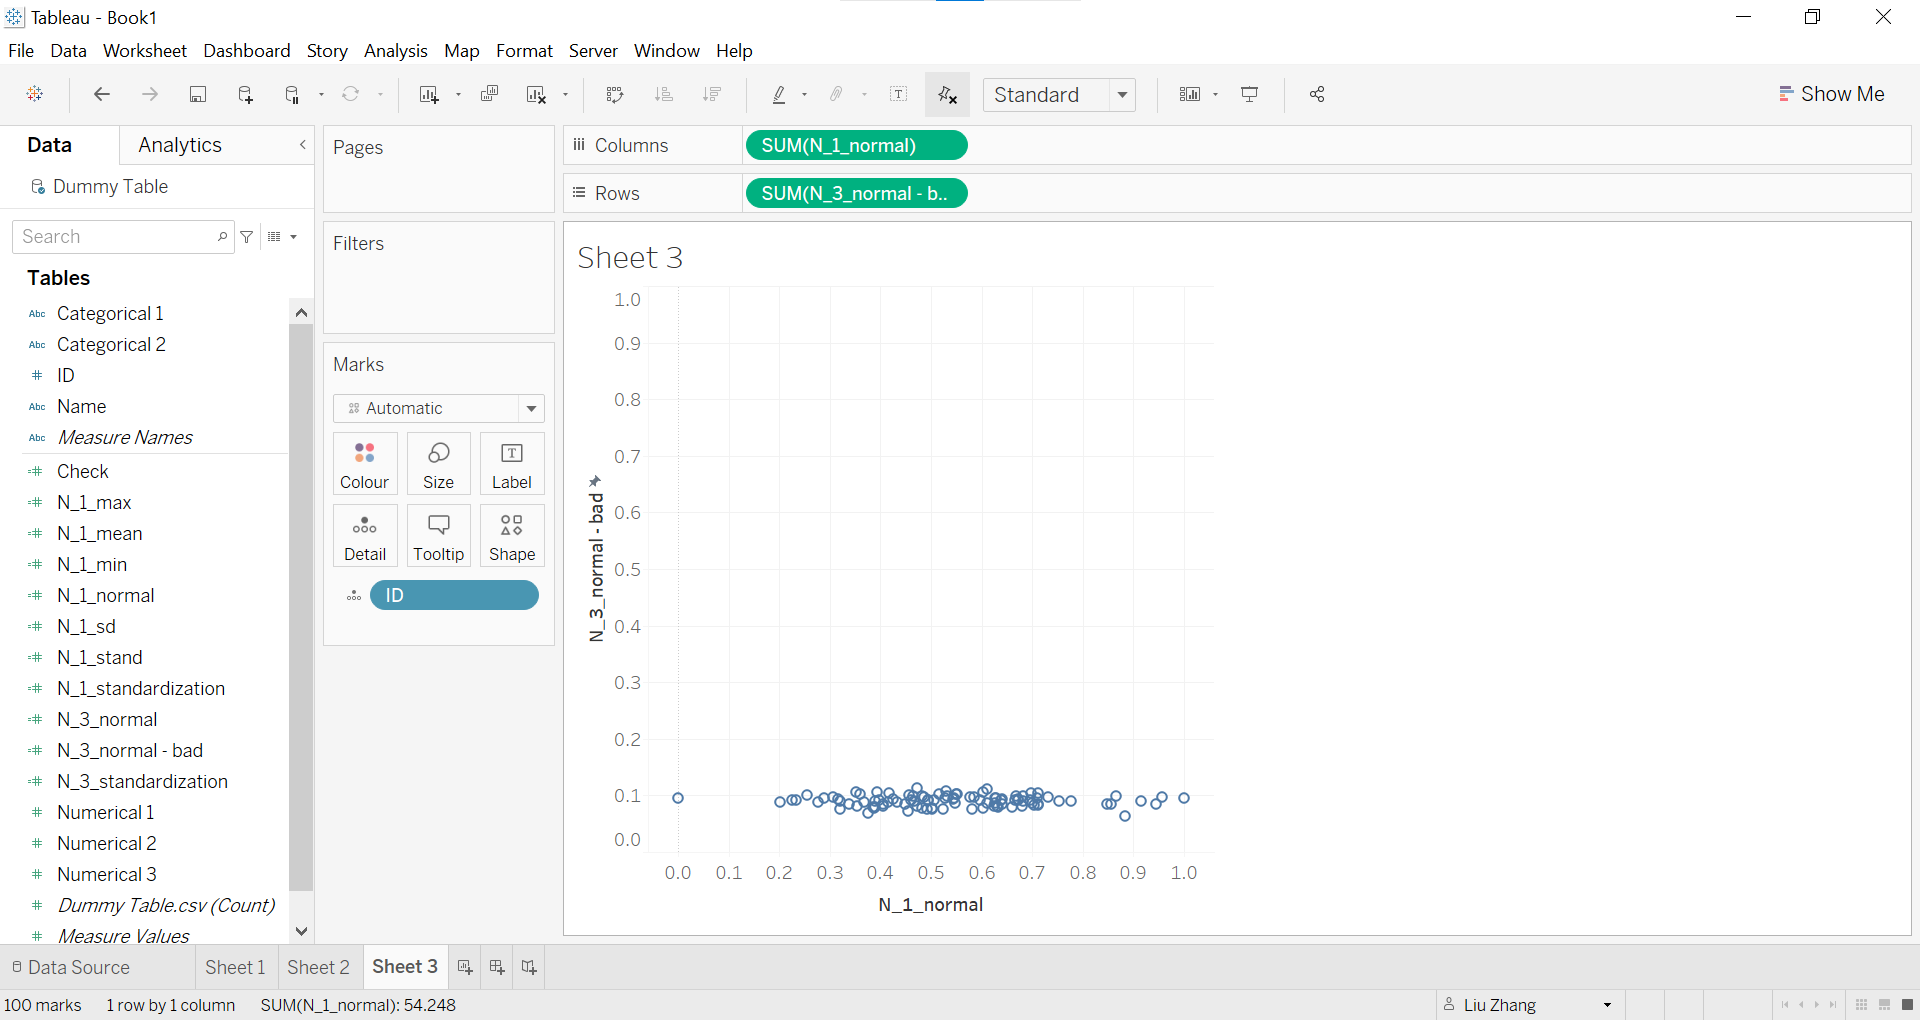
Task: Share the workbook with others
Action: coord(1317,94)
